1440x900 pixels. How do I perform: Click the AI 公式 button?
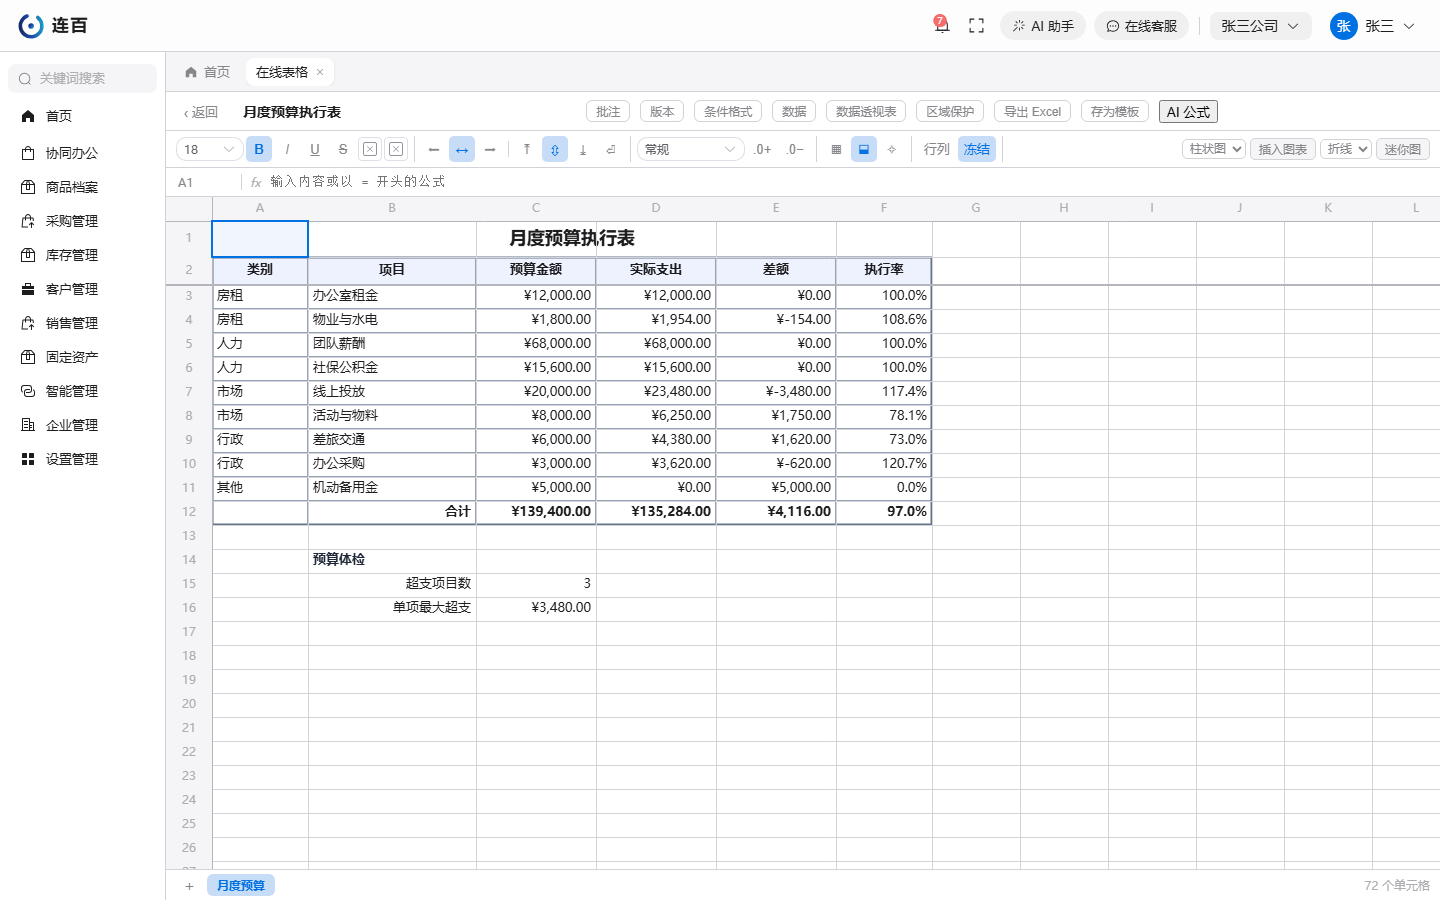[x=1188, y=112]
